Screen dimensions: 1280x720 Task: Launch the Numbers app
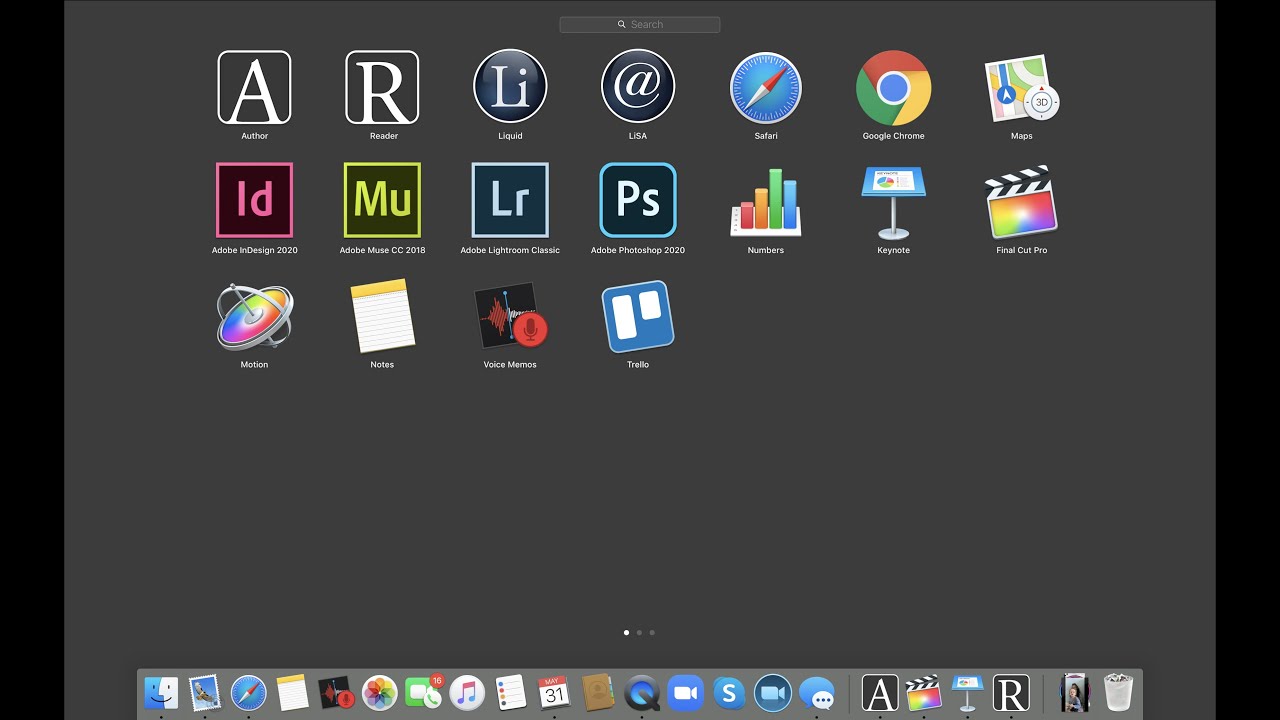pyautogui.click(x=766, y=202)
